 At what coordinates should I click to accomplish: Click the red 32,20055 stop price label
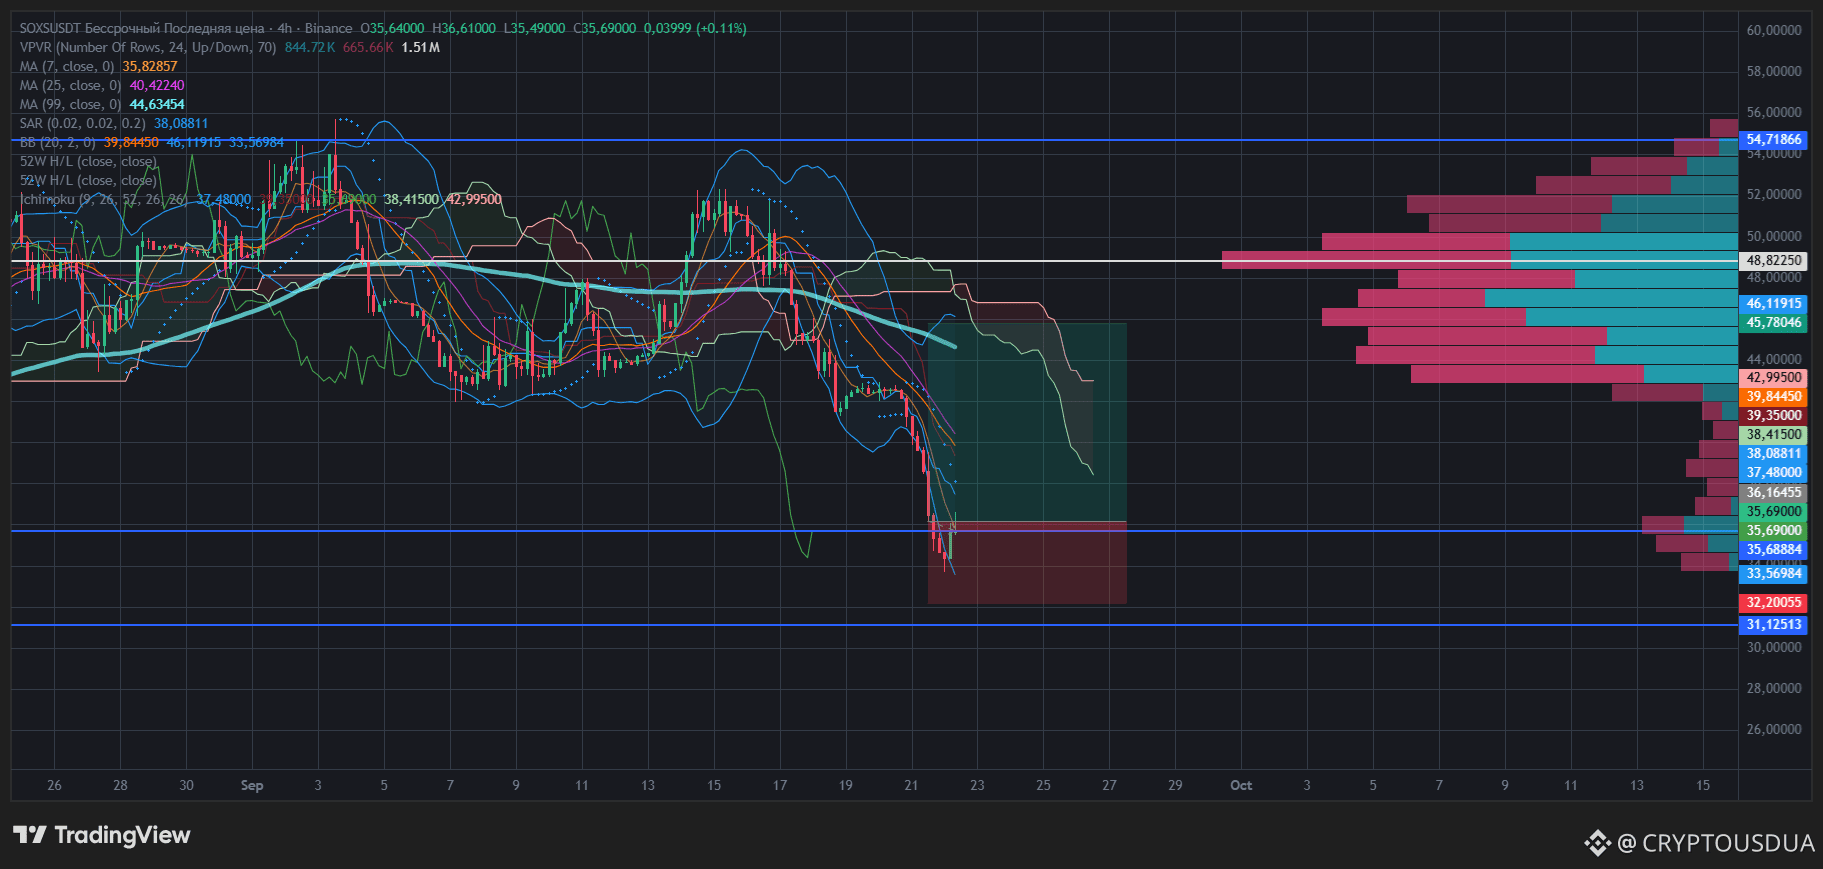1773,602
